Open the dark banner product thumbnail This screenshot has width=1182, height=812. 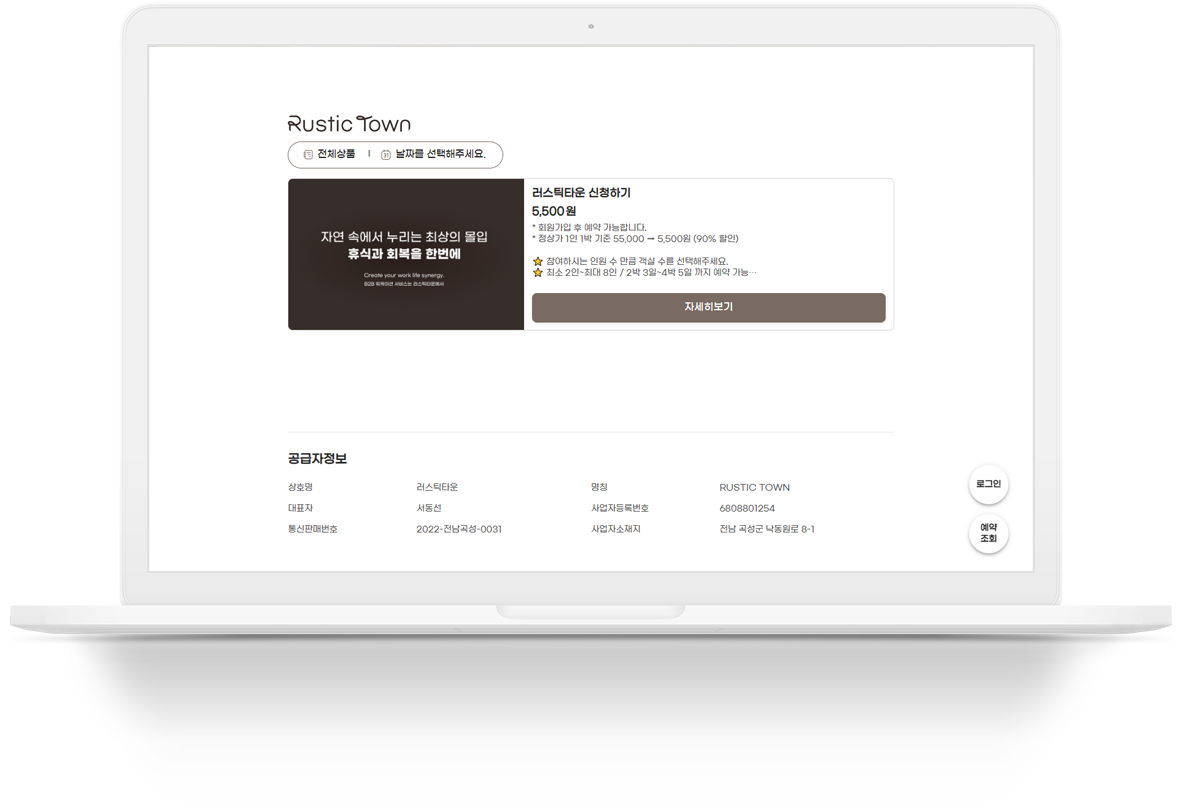pos(406,254)
